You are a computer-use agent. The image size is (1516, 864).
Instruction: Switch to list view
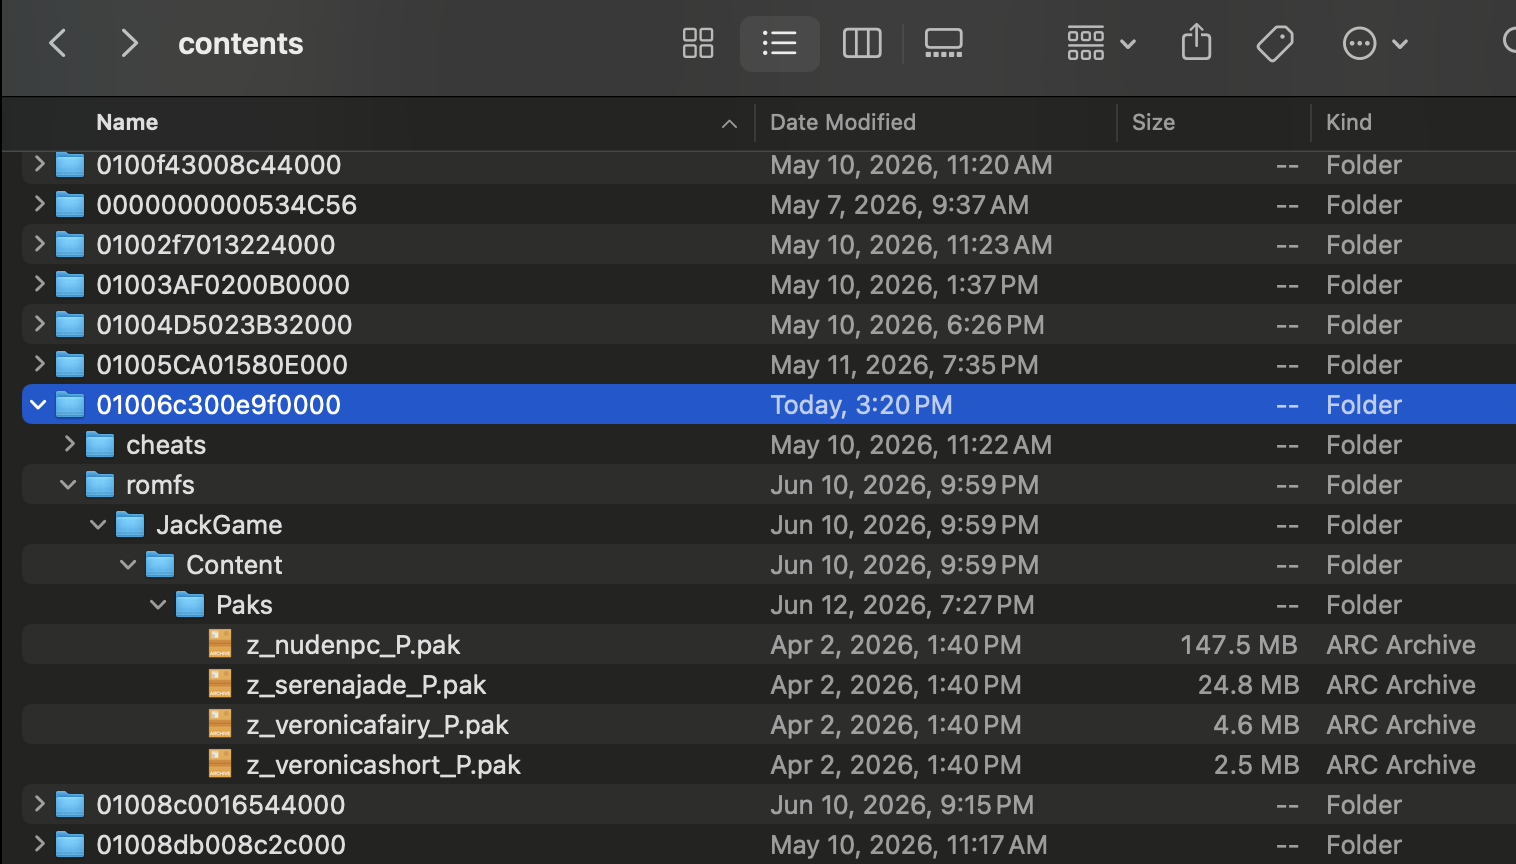click(x=779, y=43)
